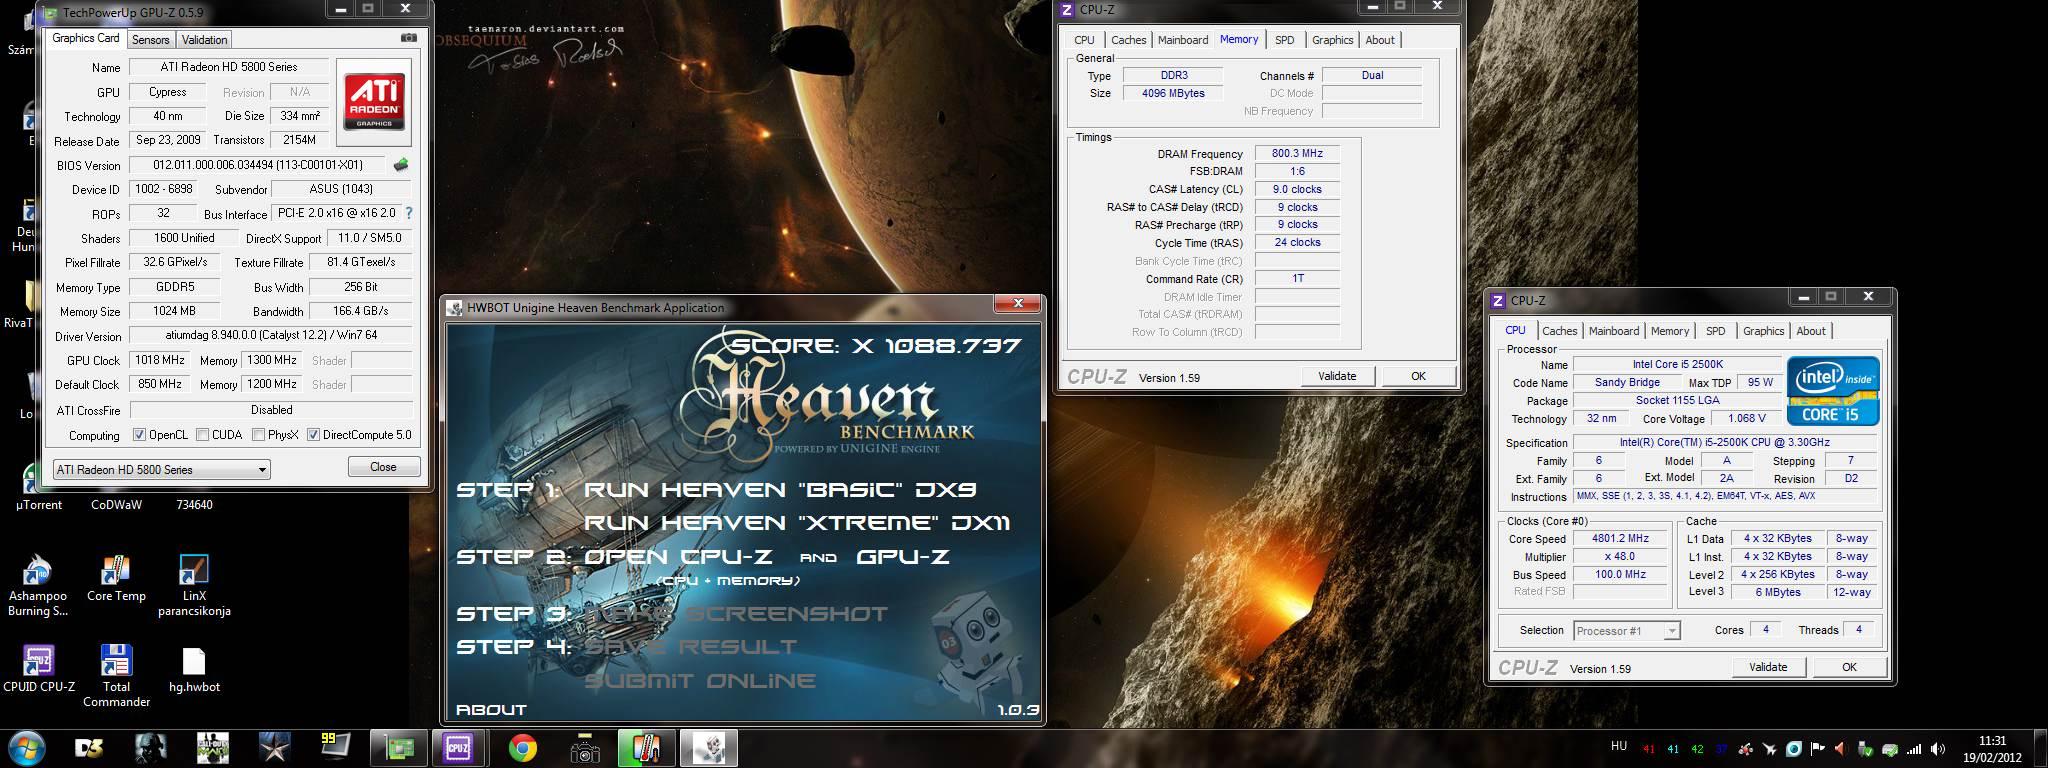Viewport: 2048px width, 768px height.
Task: Open Processor #1 selection dropdown
Action: click(x=1627, y=630)
